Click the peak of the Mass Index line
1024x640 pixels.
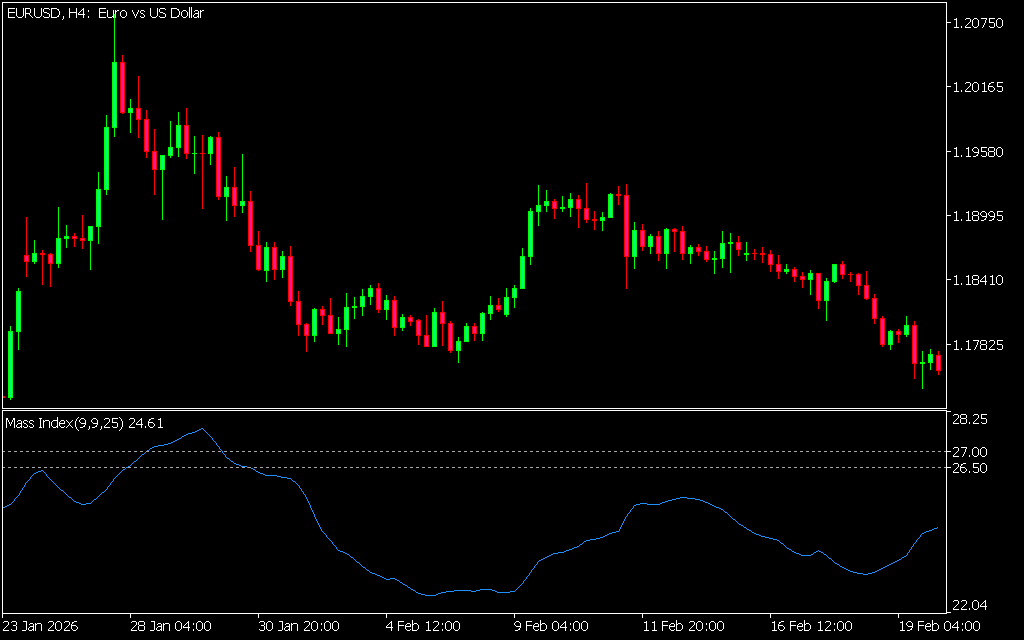(203, 429)
